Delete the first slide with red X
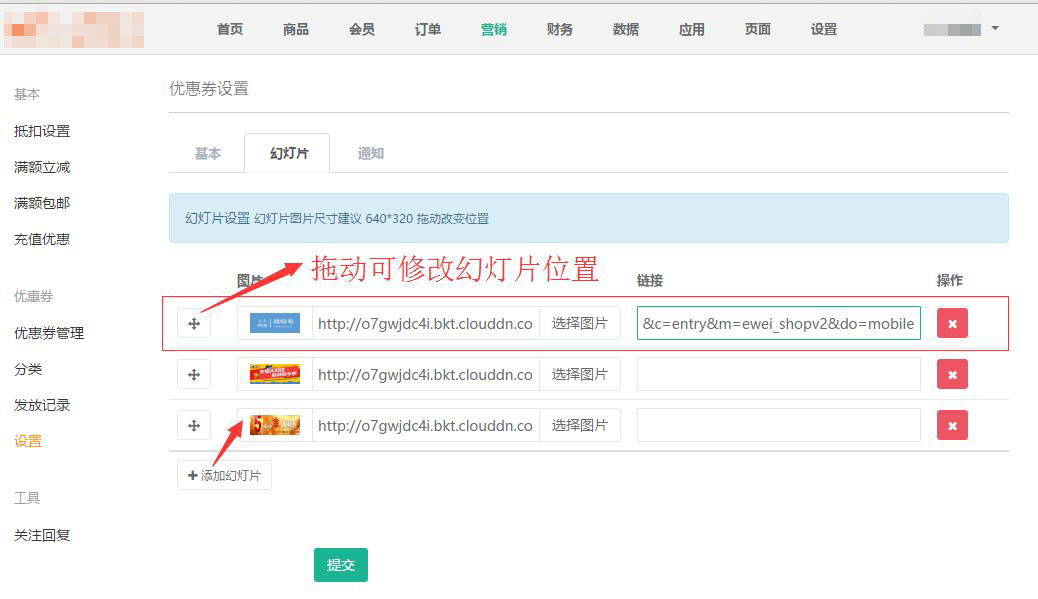 tap(952, 323)
